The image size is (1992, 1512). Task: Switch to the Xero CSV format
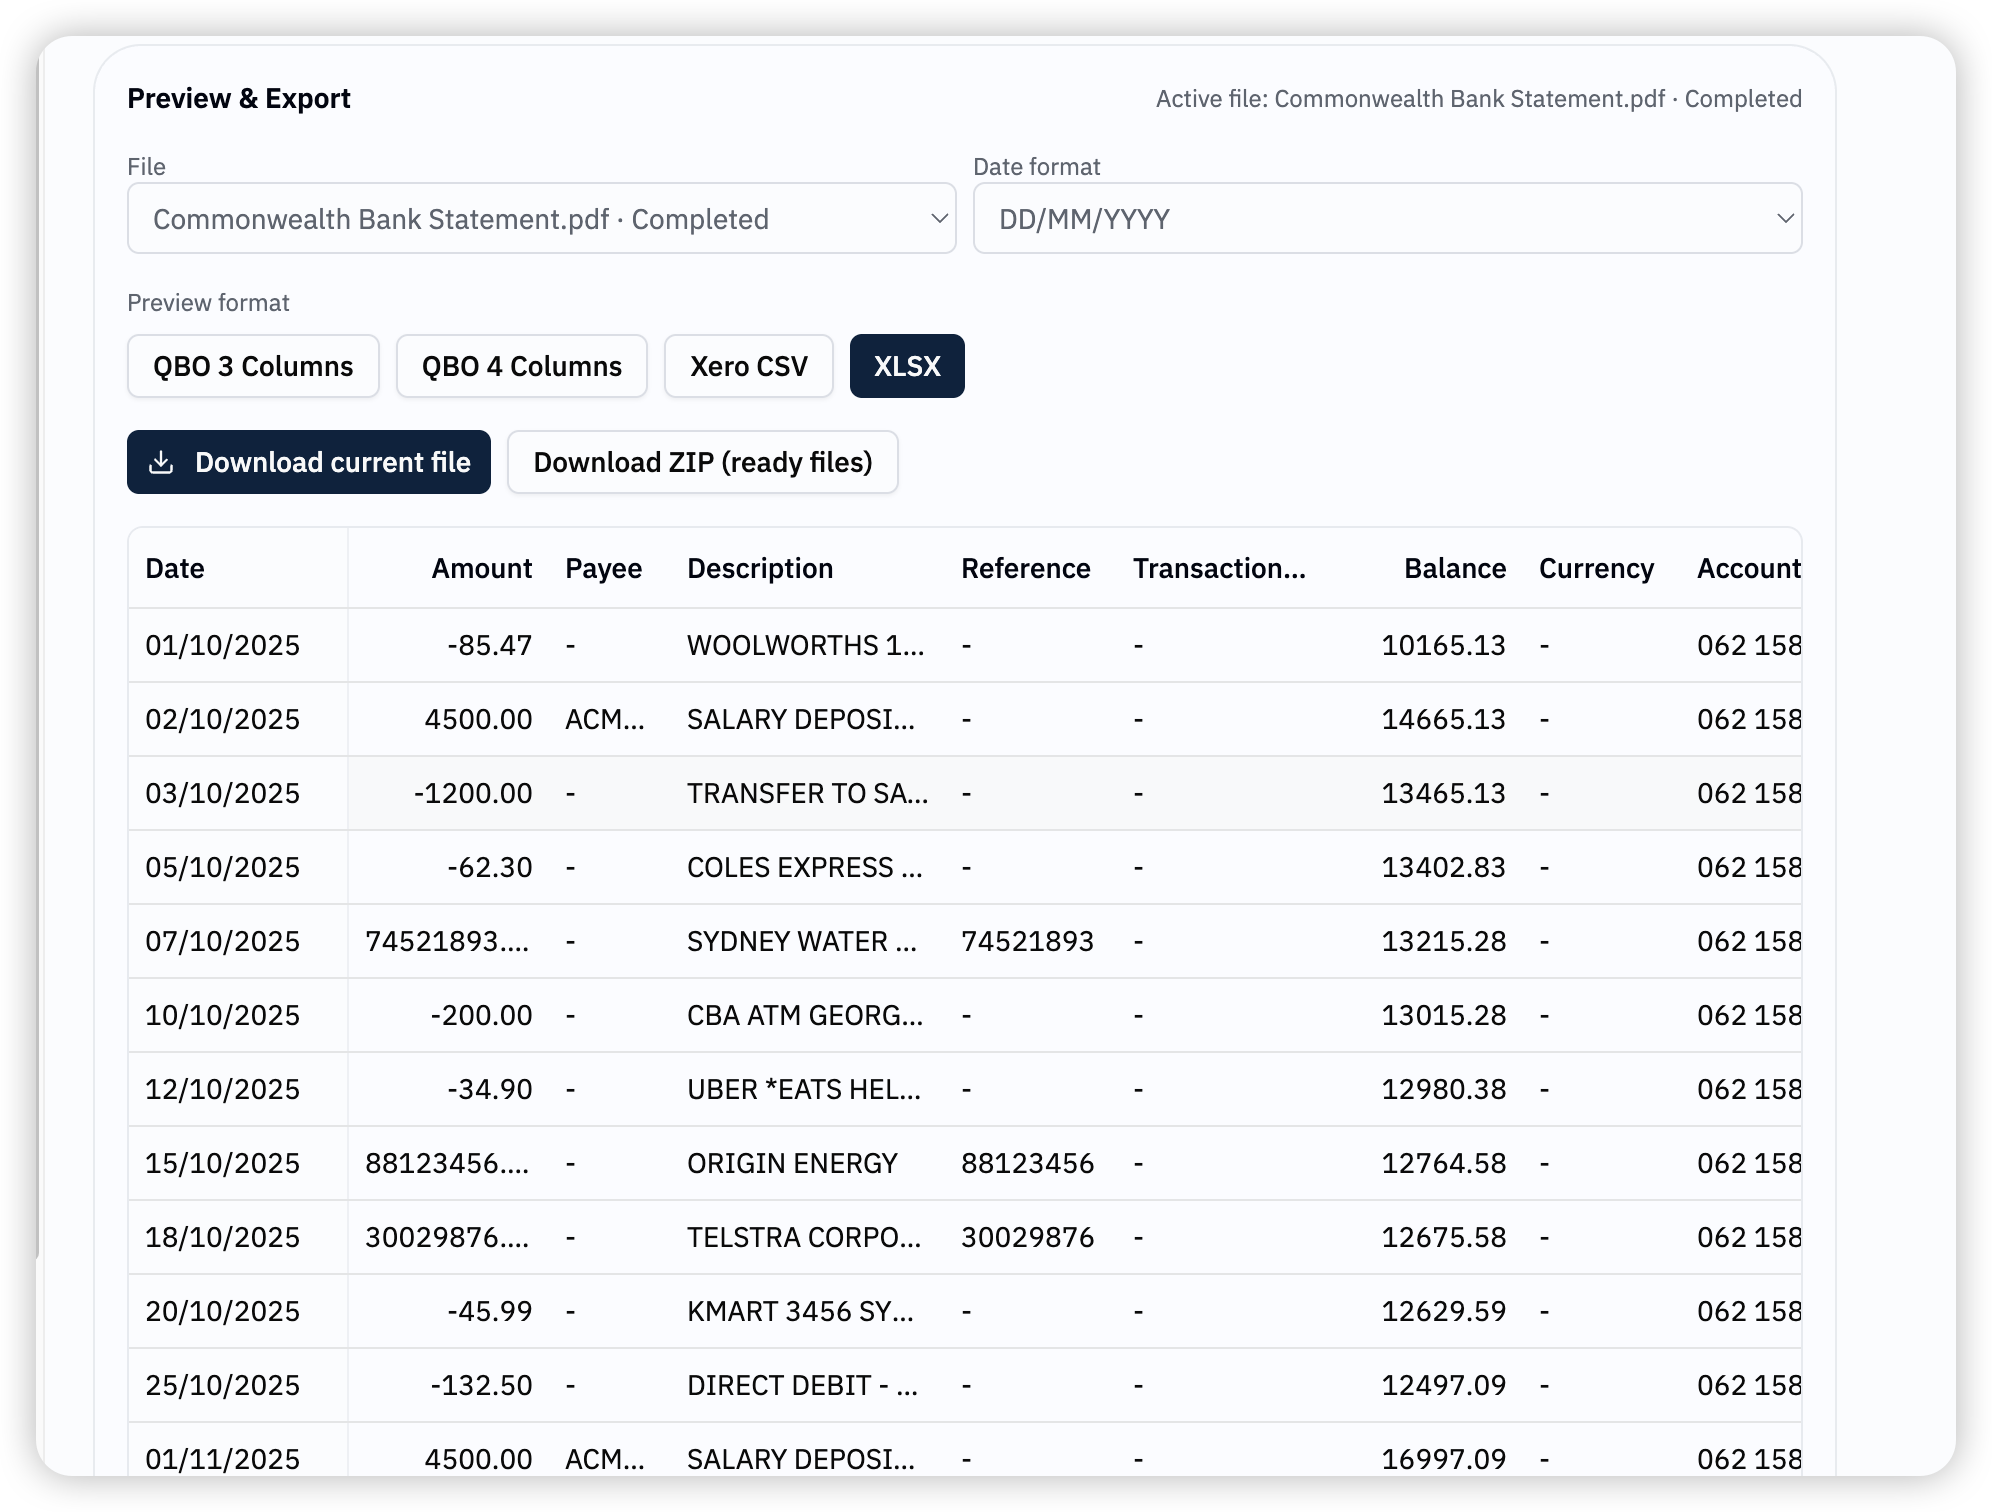748,366
